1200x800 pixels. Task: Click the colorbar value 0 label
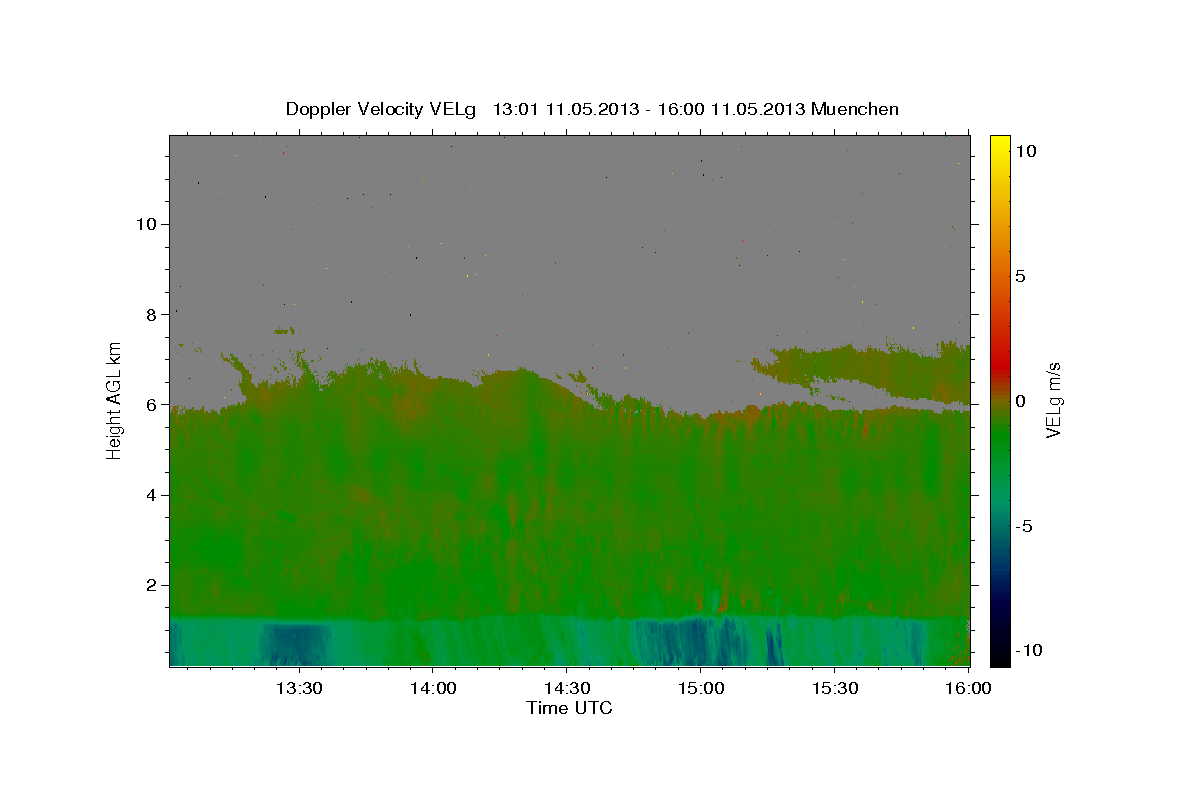tap(1020, 401)
